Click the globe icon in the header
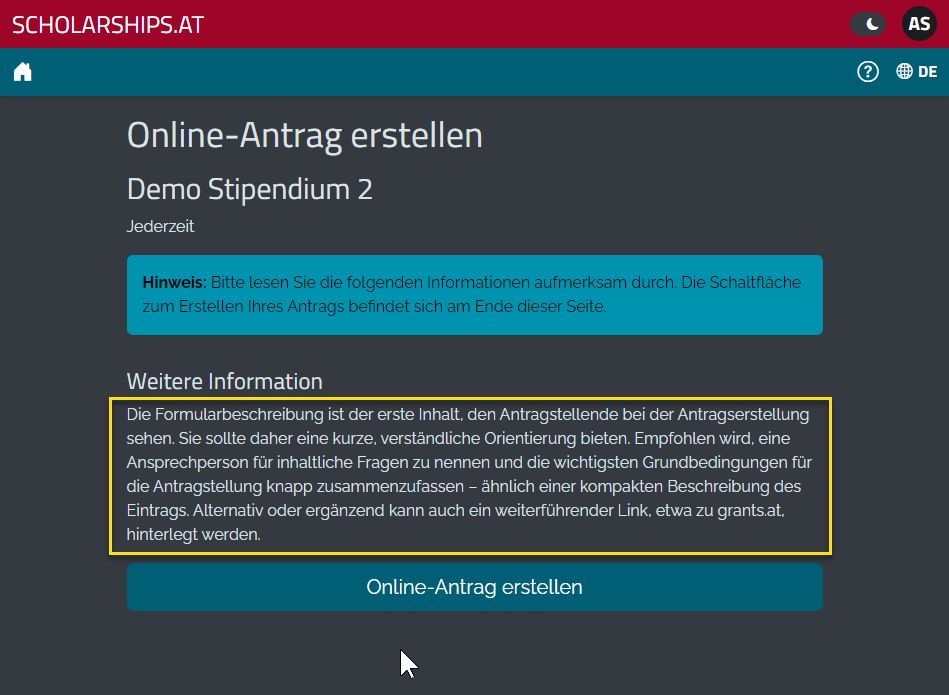The width and height of the screenshot is (949, 695). [905, 71]
